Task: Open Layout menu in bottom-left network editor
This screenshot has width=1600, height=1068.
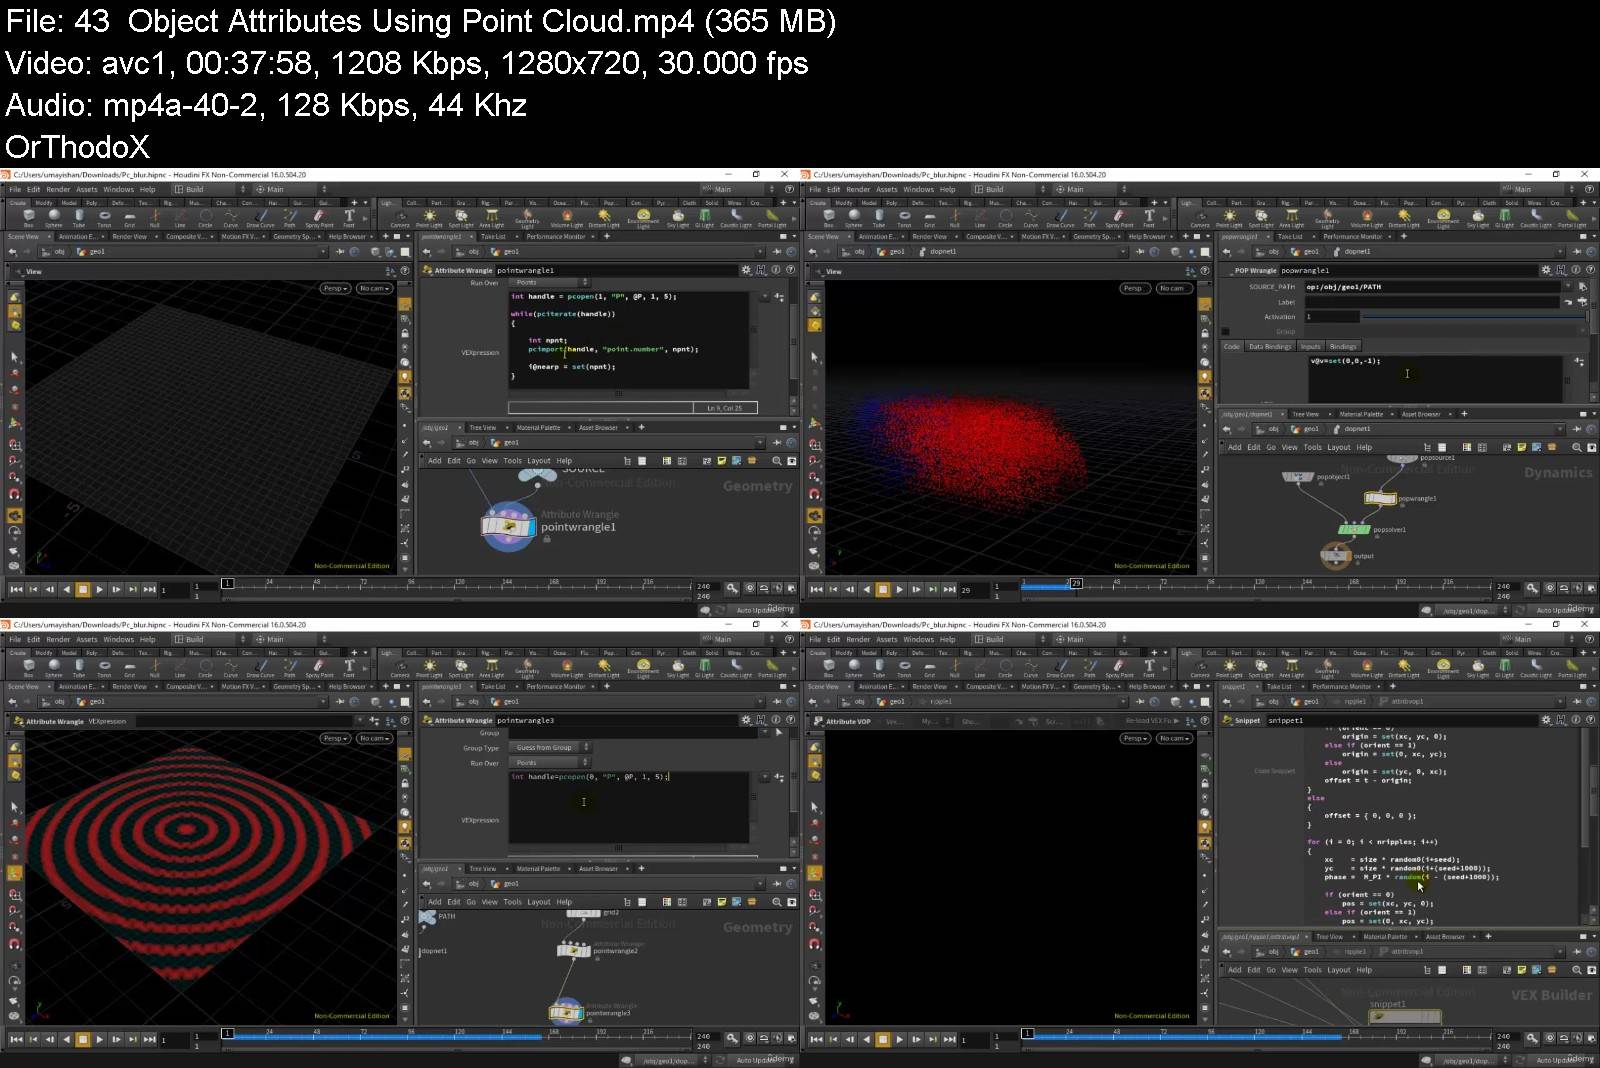Action: click(x=539, y=902)
